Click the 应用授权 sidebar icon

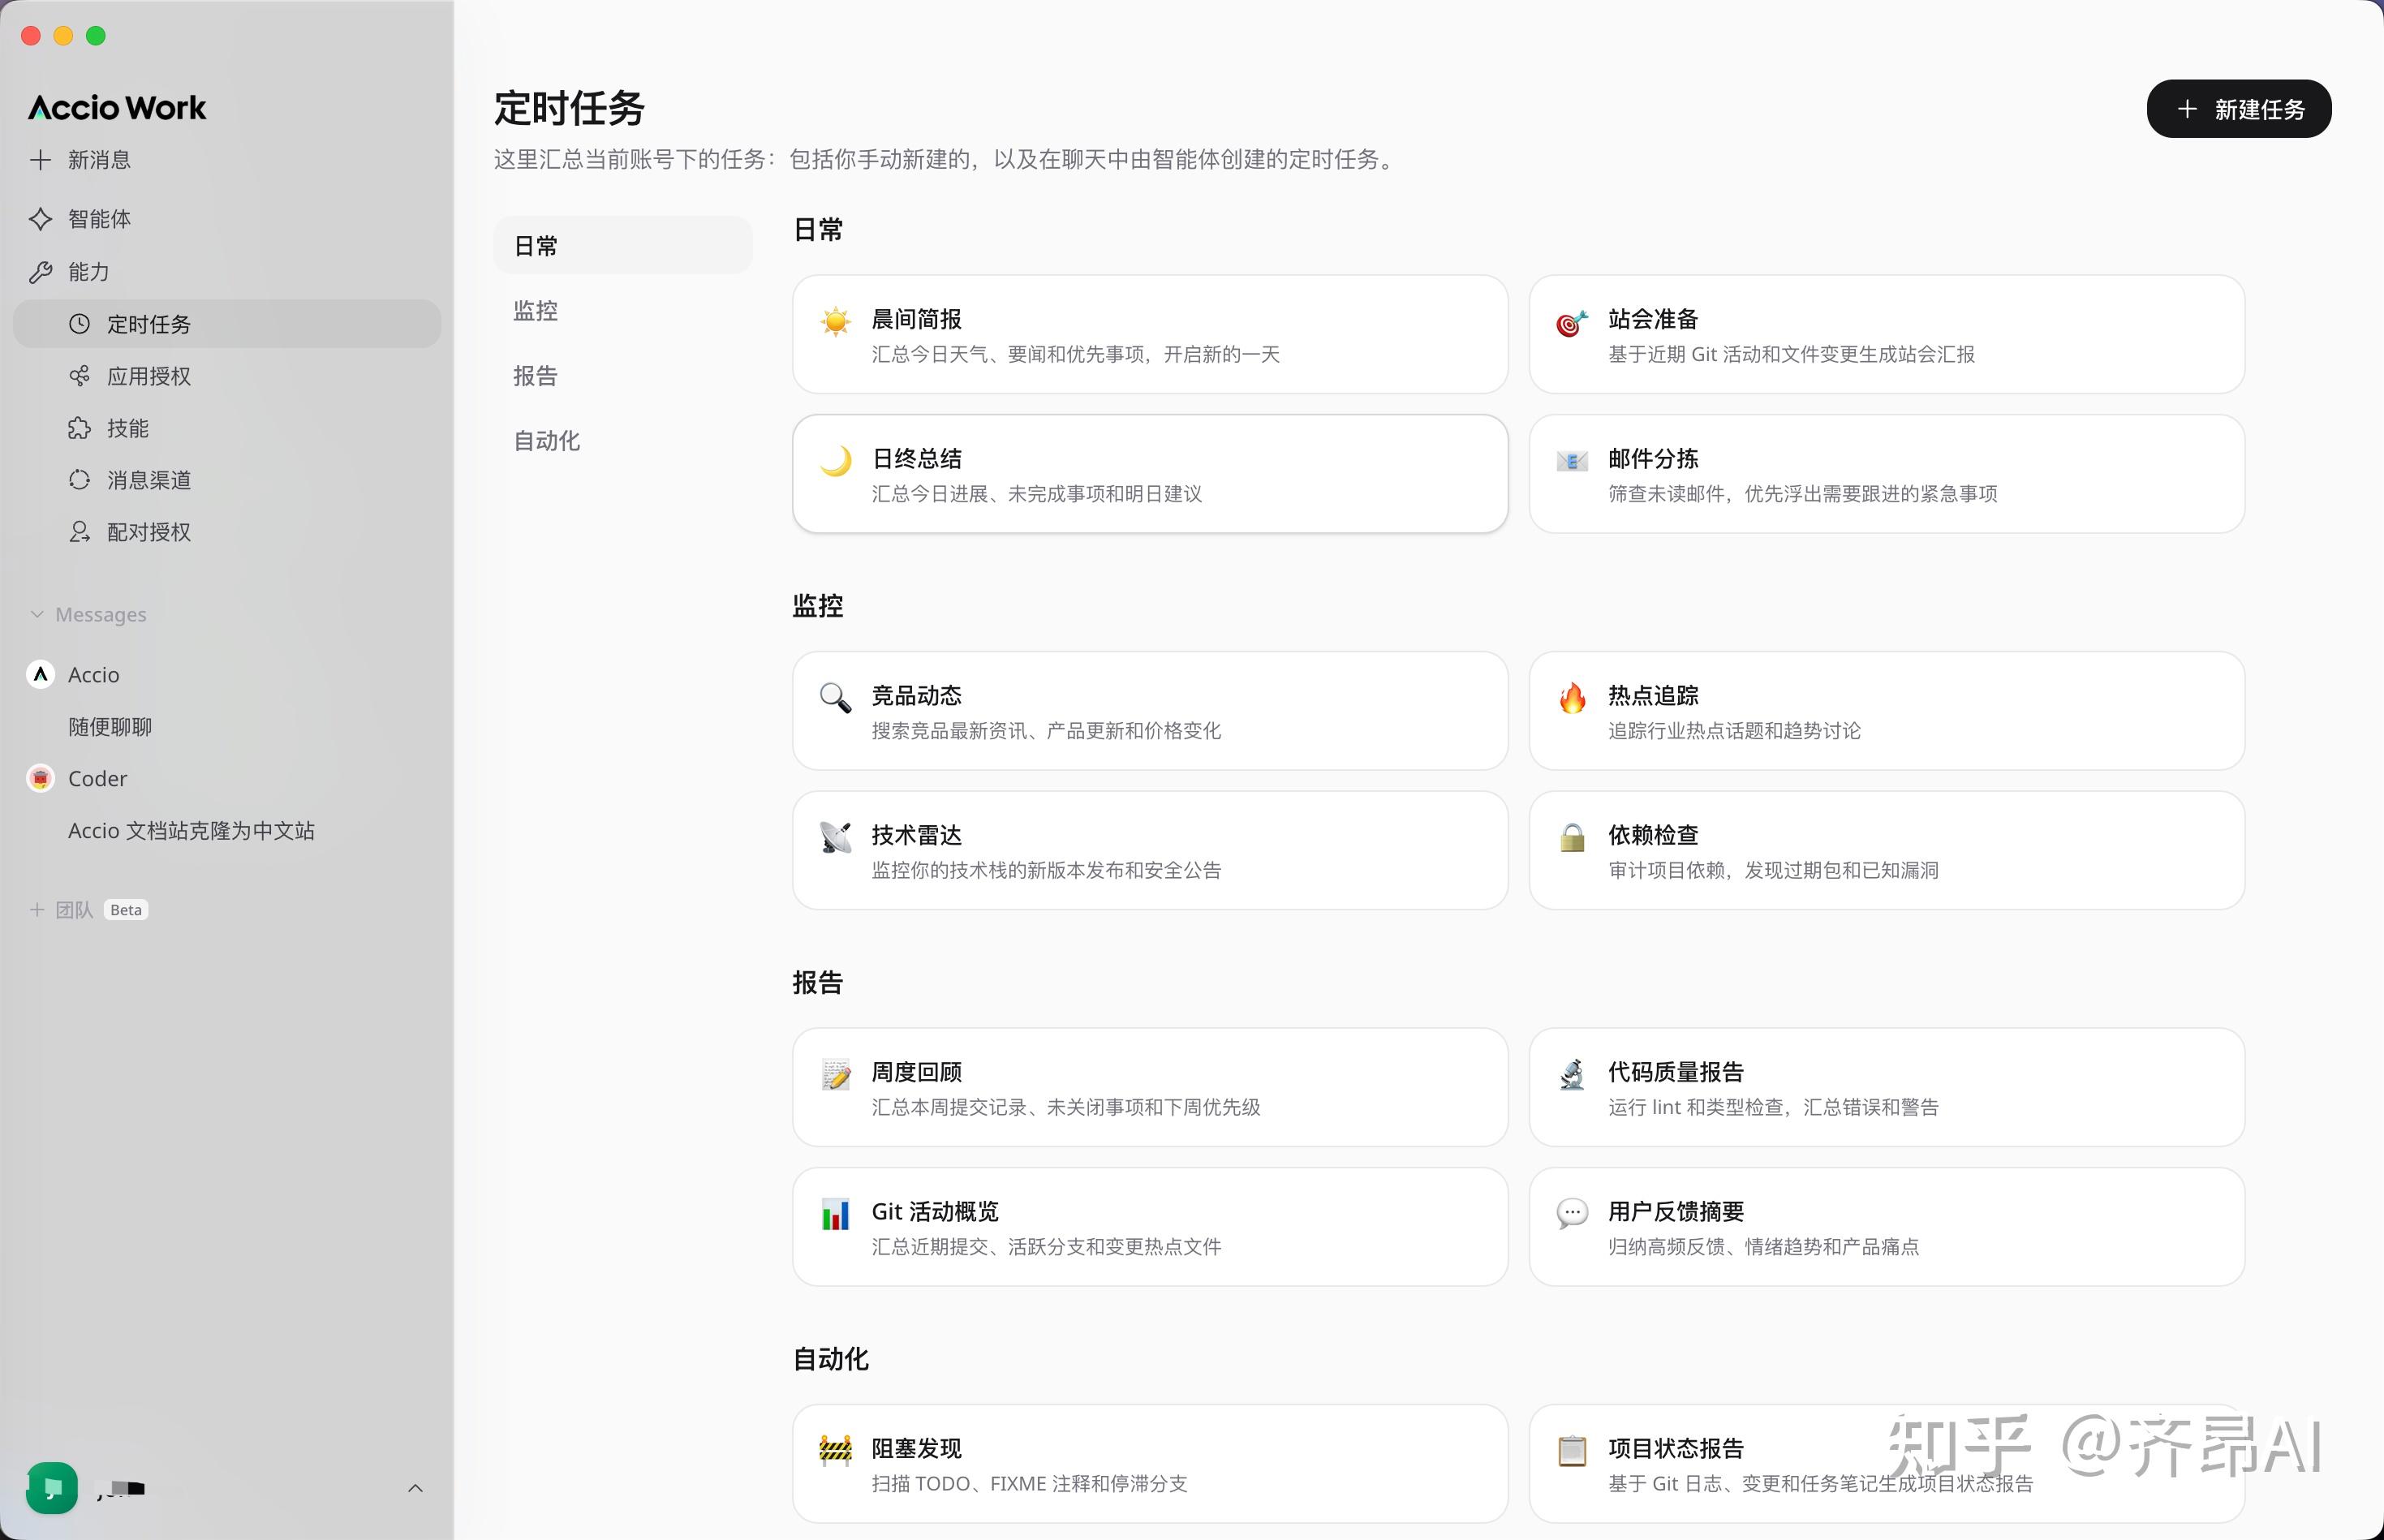[79, 376]
